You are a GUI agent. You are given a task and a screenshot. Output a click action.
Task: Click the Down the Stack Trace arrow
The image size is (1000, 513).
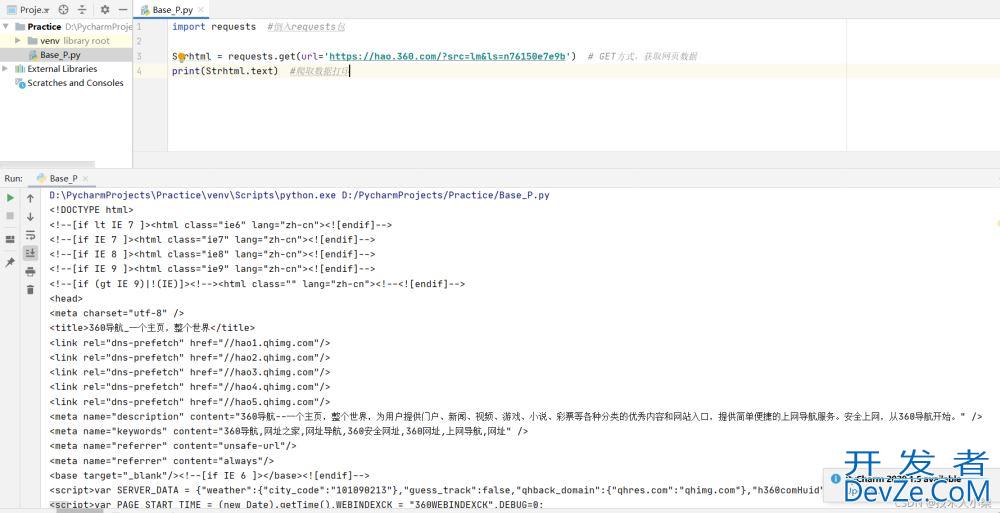coord(30,216)
